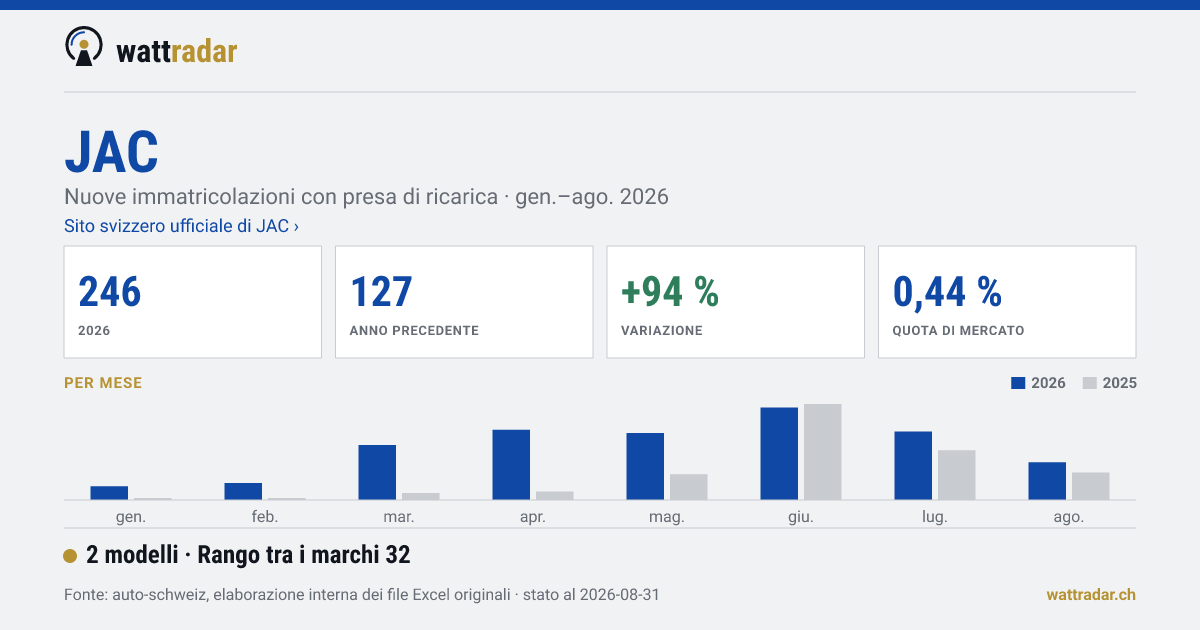Click the +94 % variazione value
The height and width of the screenshot is (630, 1200).
tap(670, 292)
